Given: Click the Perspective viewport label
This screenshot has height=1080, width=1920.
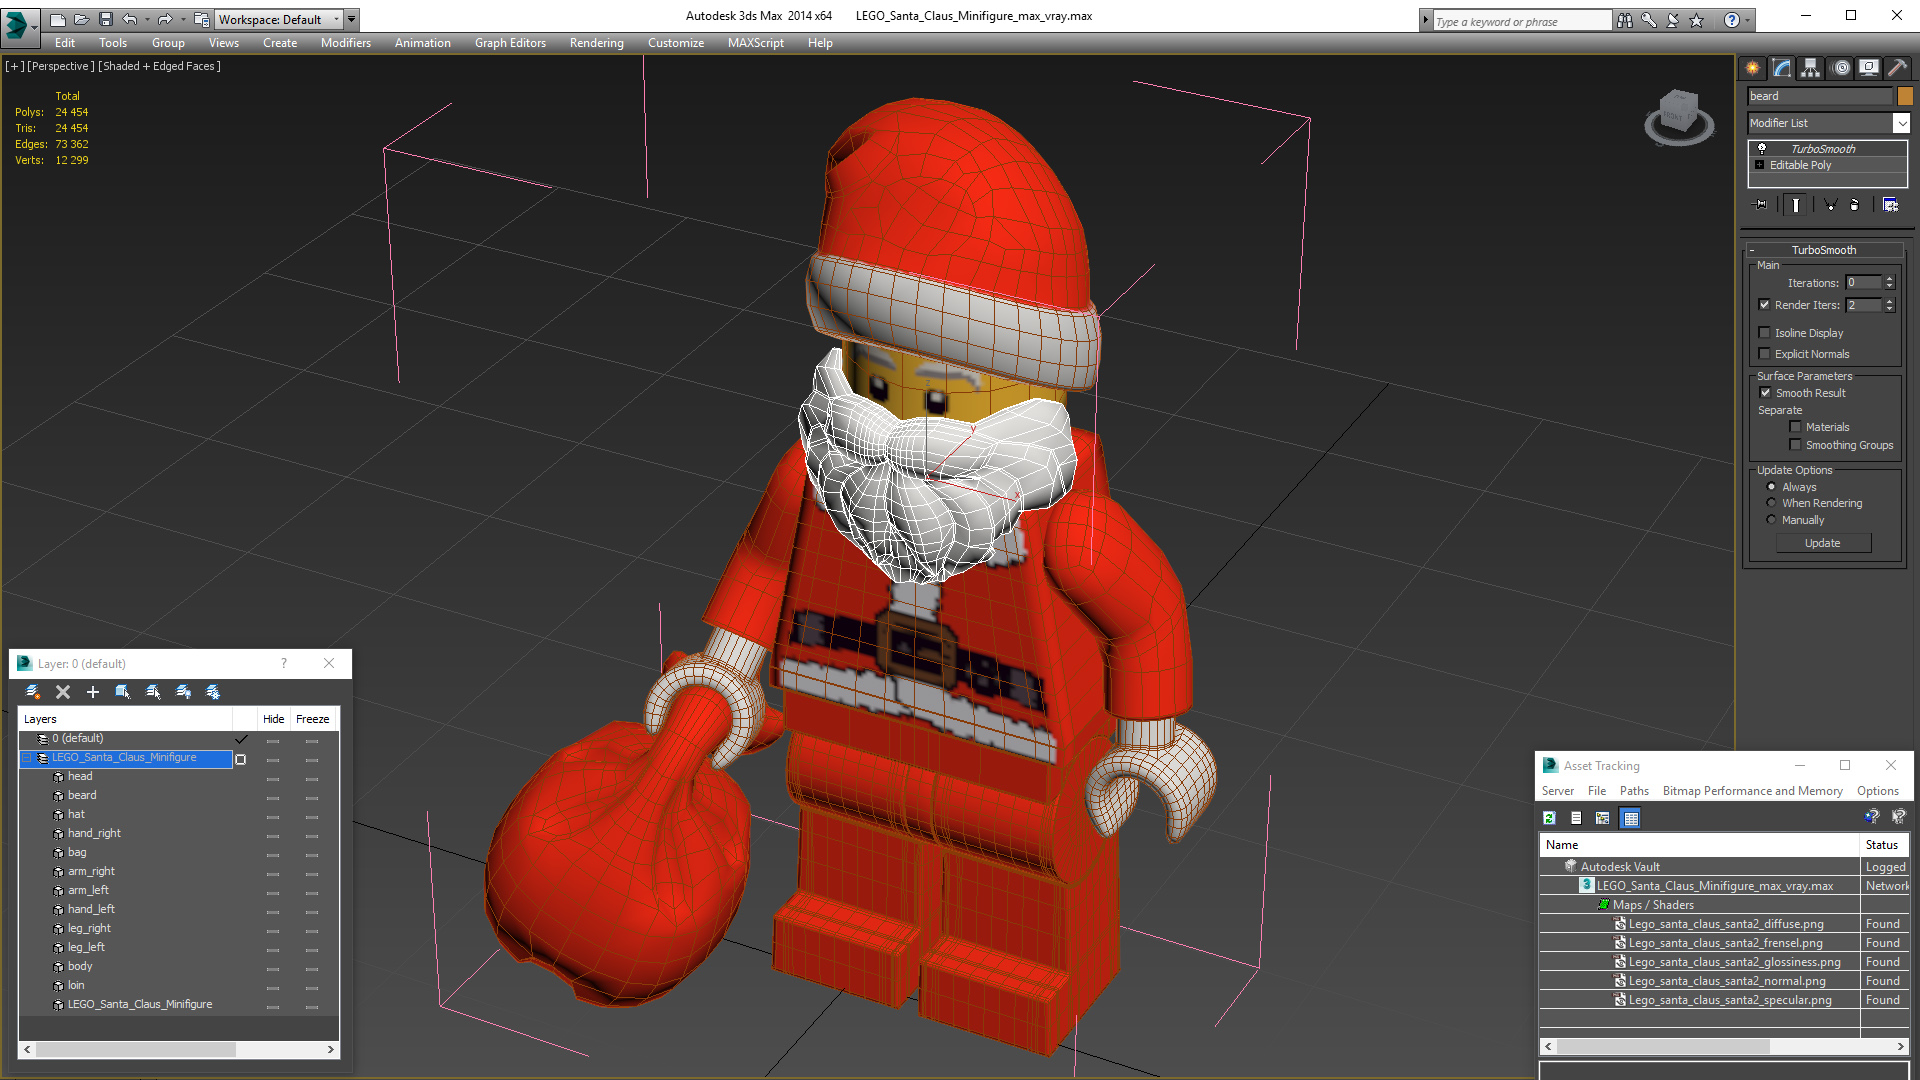Looking at the screenshot, I should (61, 66).
